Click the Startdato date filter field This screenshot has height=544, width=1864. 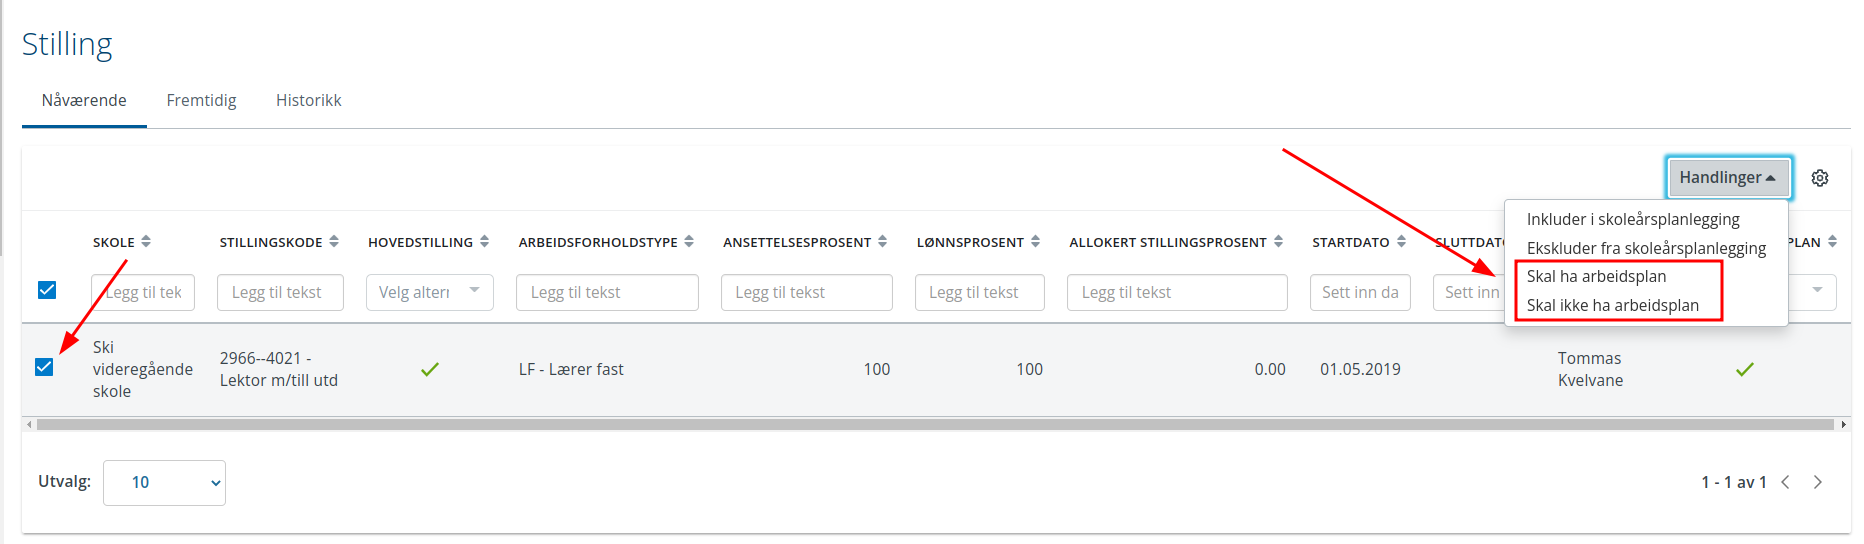click(1360, 292)
